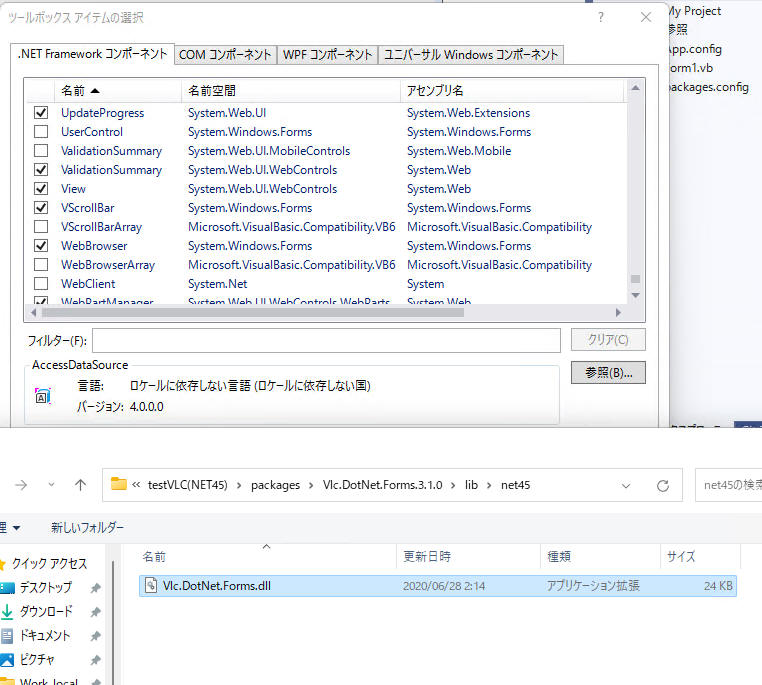This screenshot has width=762, height=685.
Task: Open Desktop (デスクトップ) in sidebar
Action: 45,587
